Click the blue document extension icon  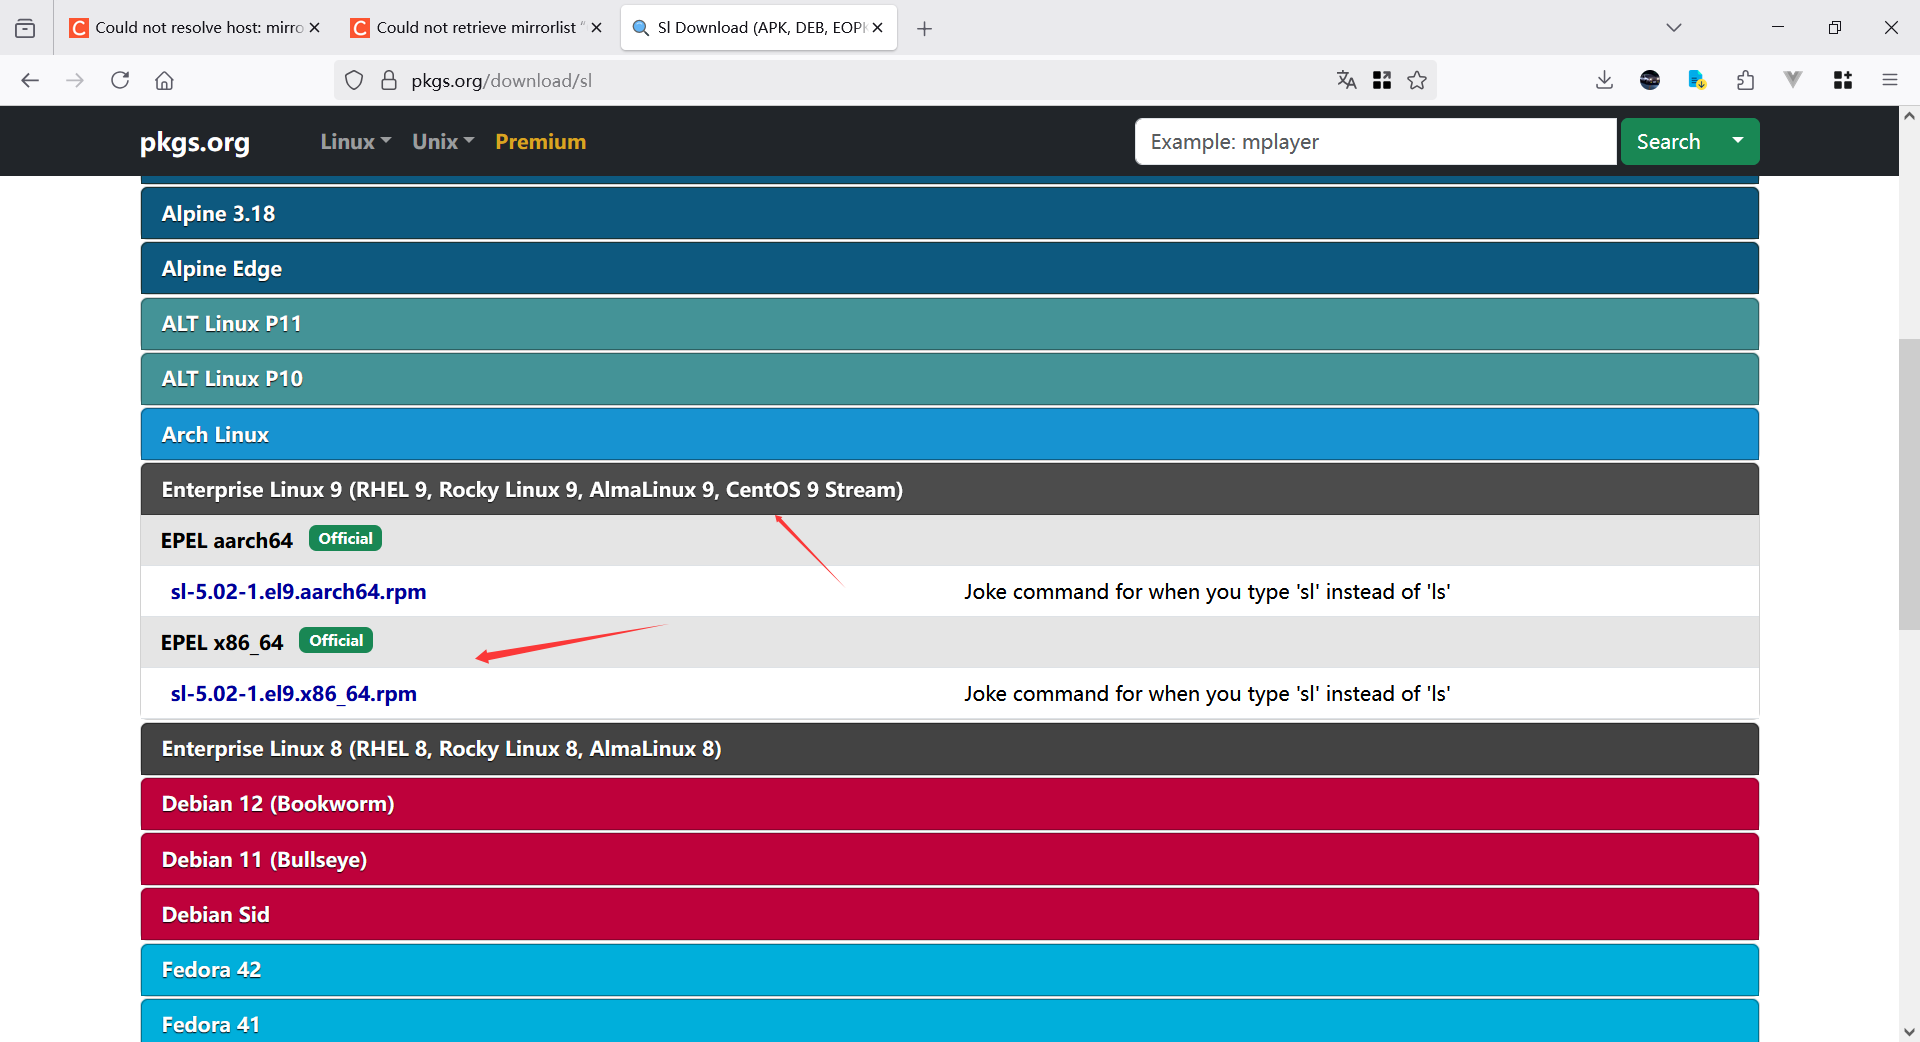pos(1697,80)
